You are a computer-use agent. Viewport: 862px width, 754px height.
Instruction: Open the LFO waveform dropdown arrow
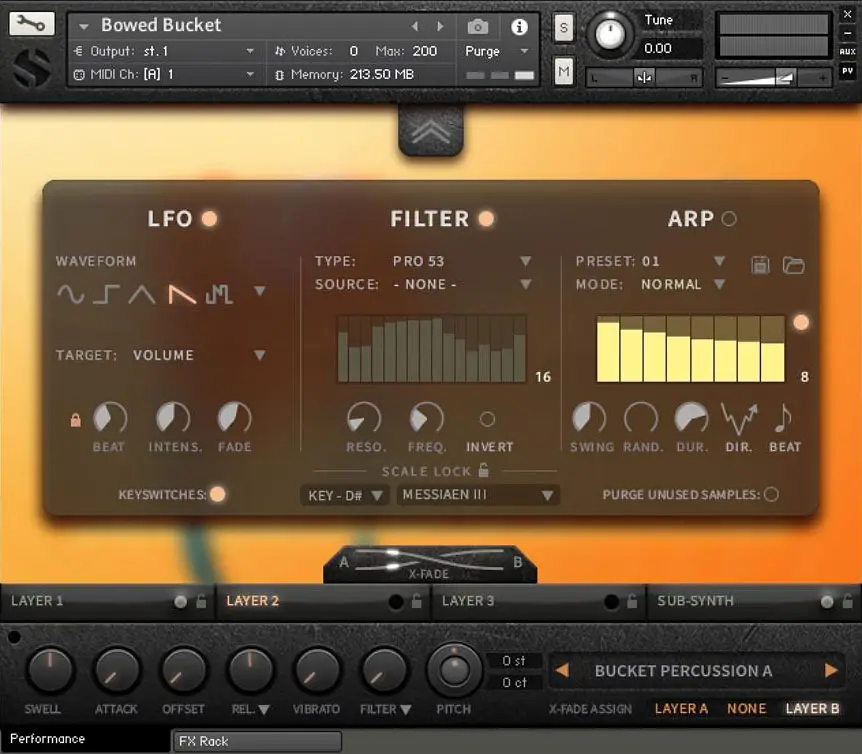(x=259, y=290)
